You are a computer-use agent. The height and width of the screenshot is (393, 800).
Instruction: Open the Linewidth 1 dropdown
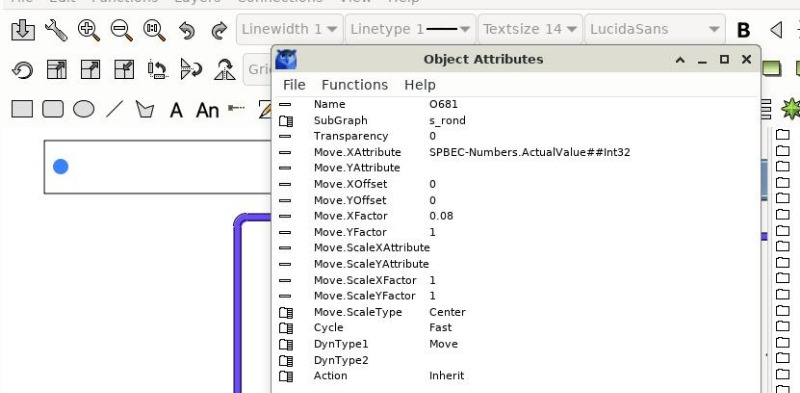click(290, 29)
